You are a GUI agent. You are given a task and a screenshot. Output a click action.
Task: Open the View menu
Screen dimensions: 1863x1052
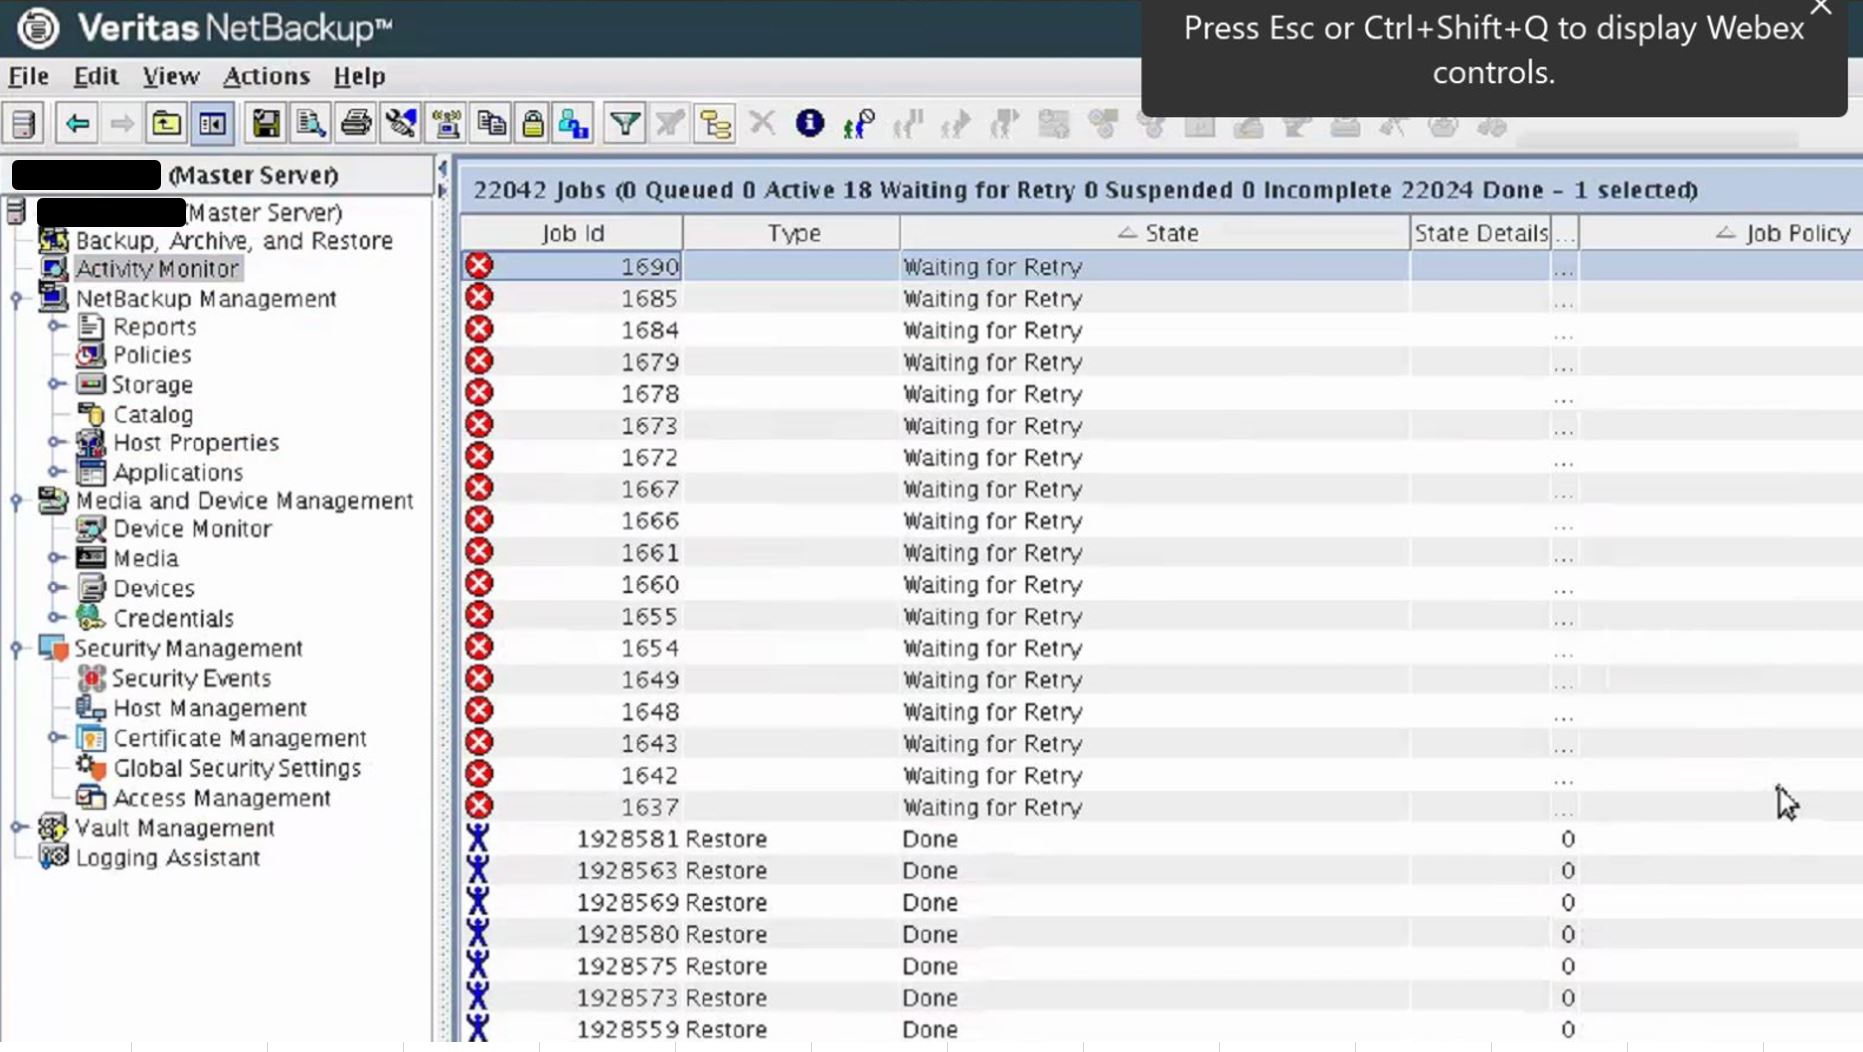point(171,76)
